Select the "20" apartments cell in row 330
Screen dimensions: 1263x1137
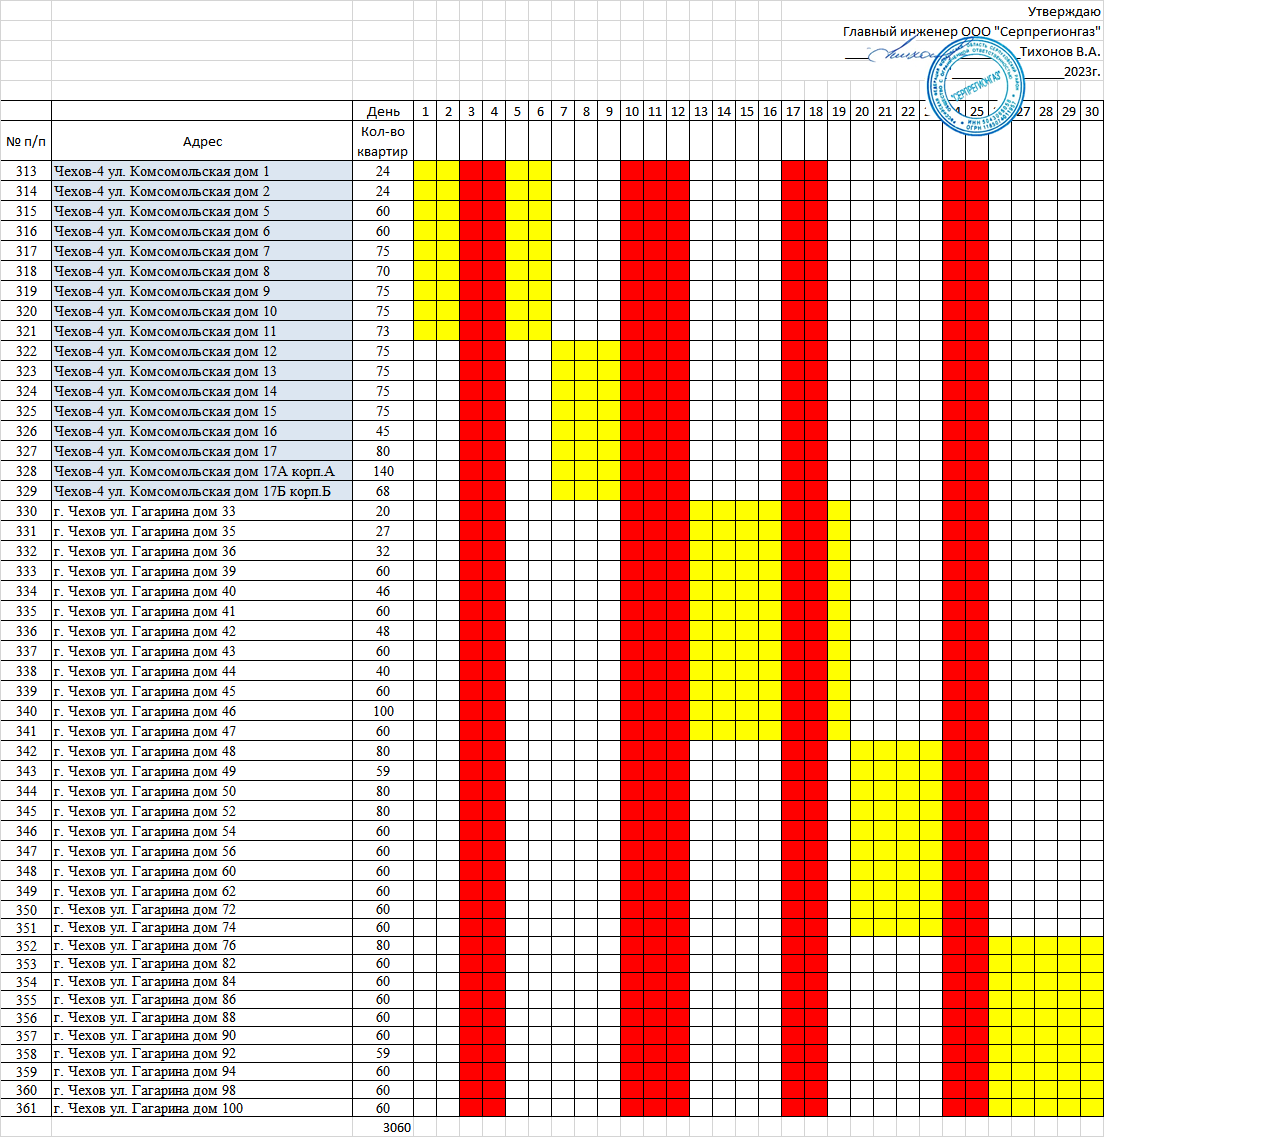point(383,511)
